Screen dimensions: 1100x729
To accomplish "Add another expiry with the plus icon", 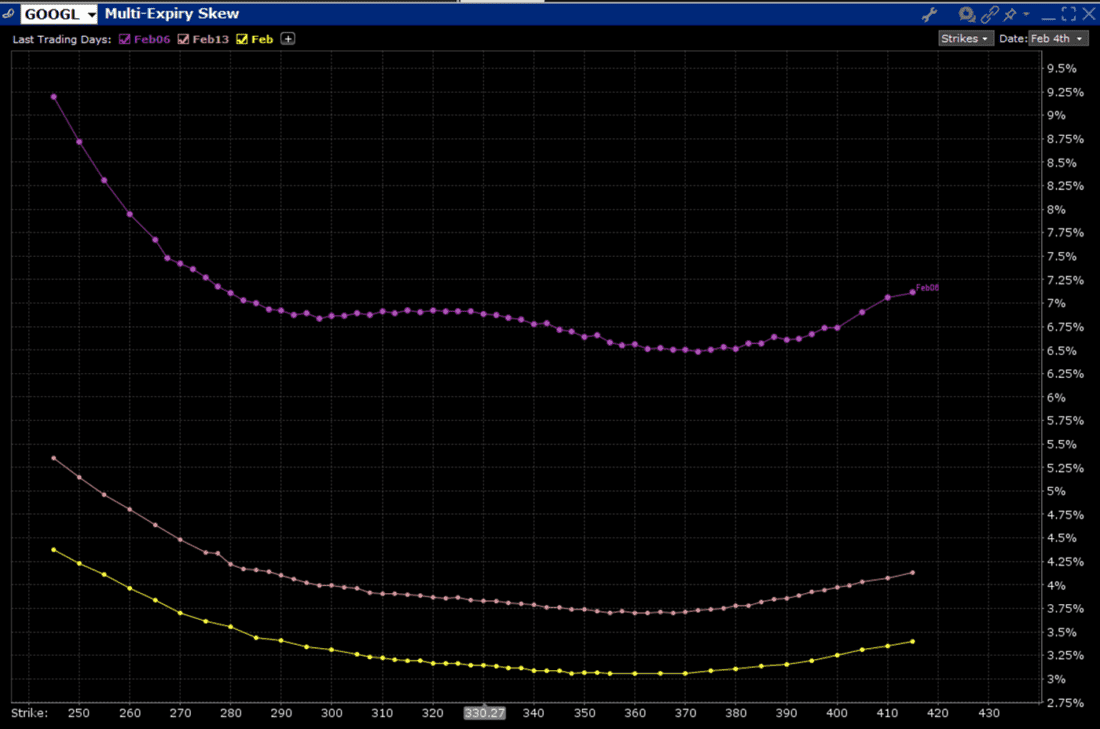I will (x=288, y=39).
